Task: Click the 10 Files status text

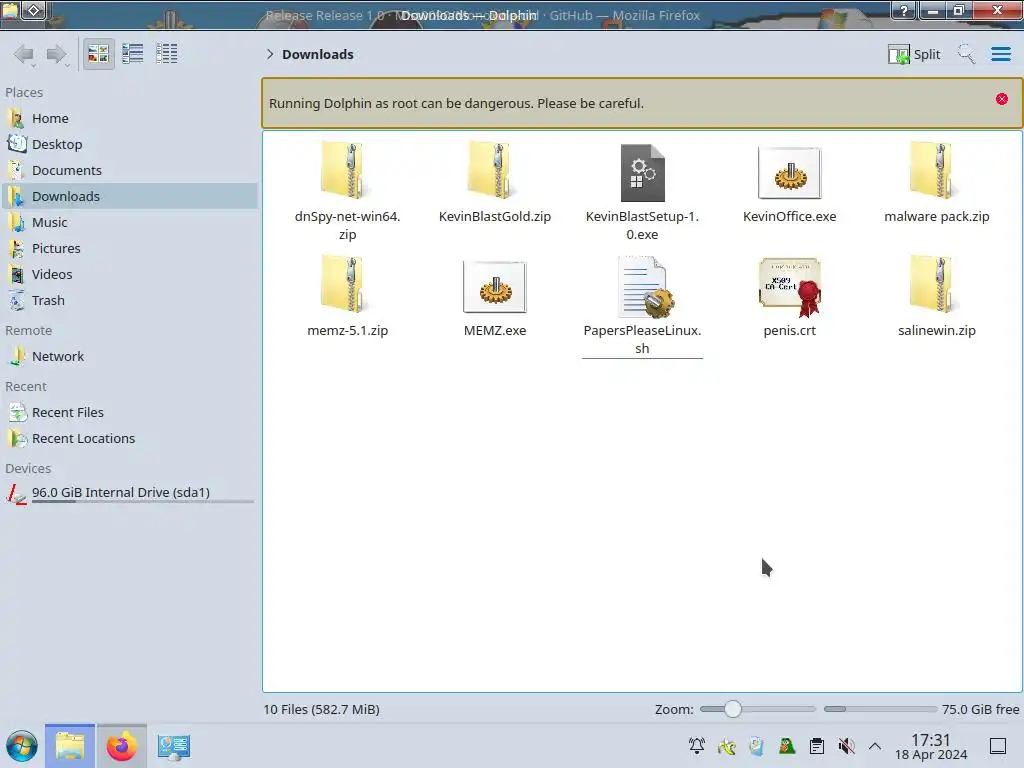Action: click(x=321, y=709)
